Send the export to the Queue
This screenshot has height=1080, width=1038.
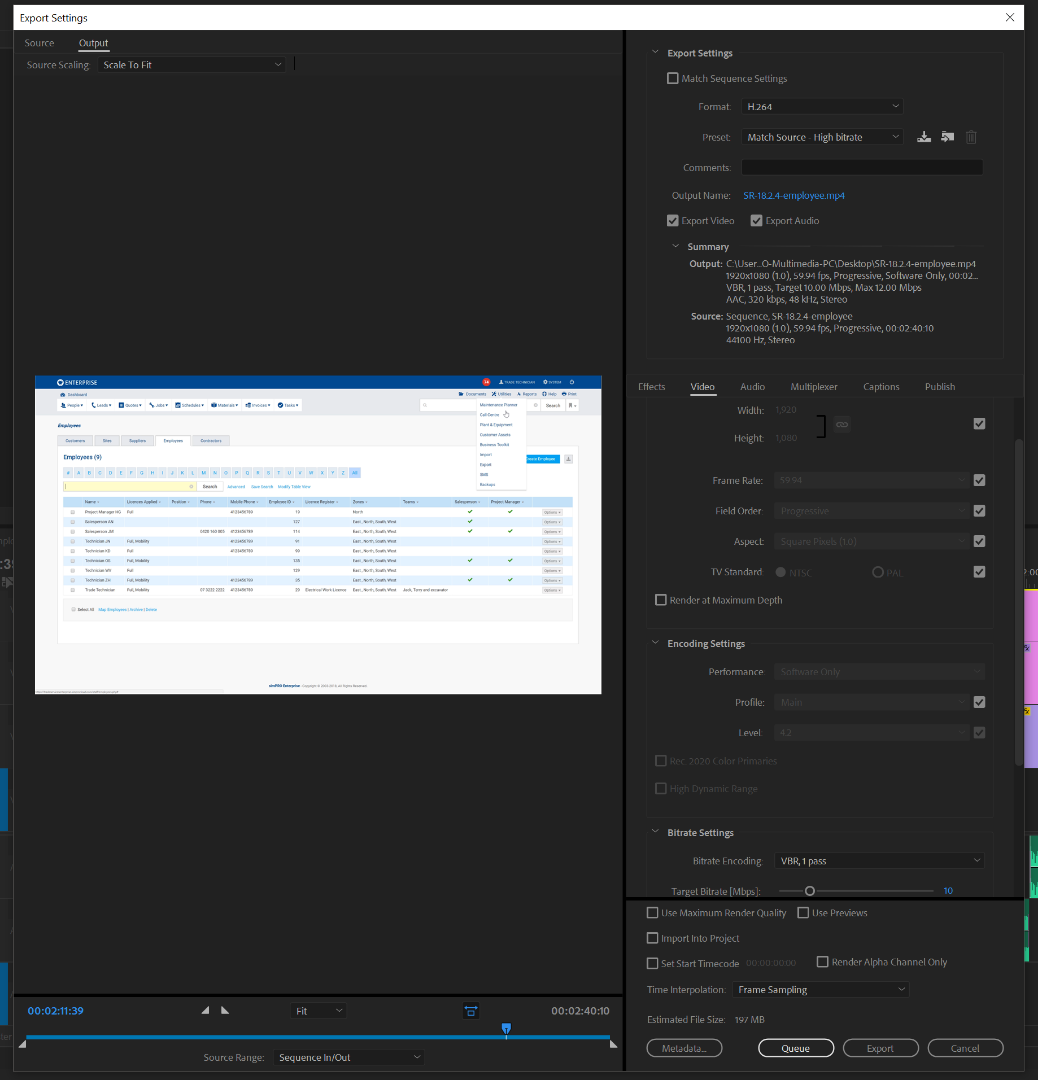click(795, 1047)
